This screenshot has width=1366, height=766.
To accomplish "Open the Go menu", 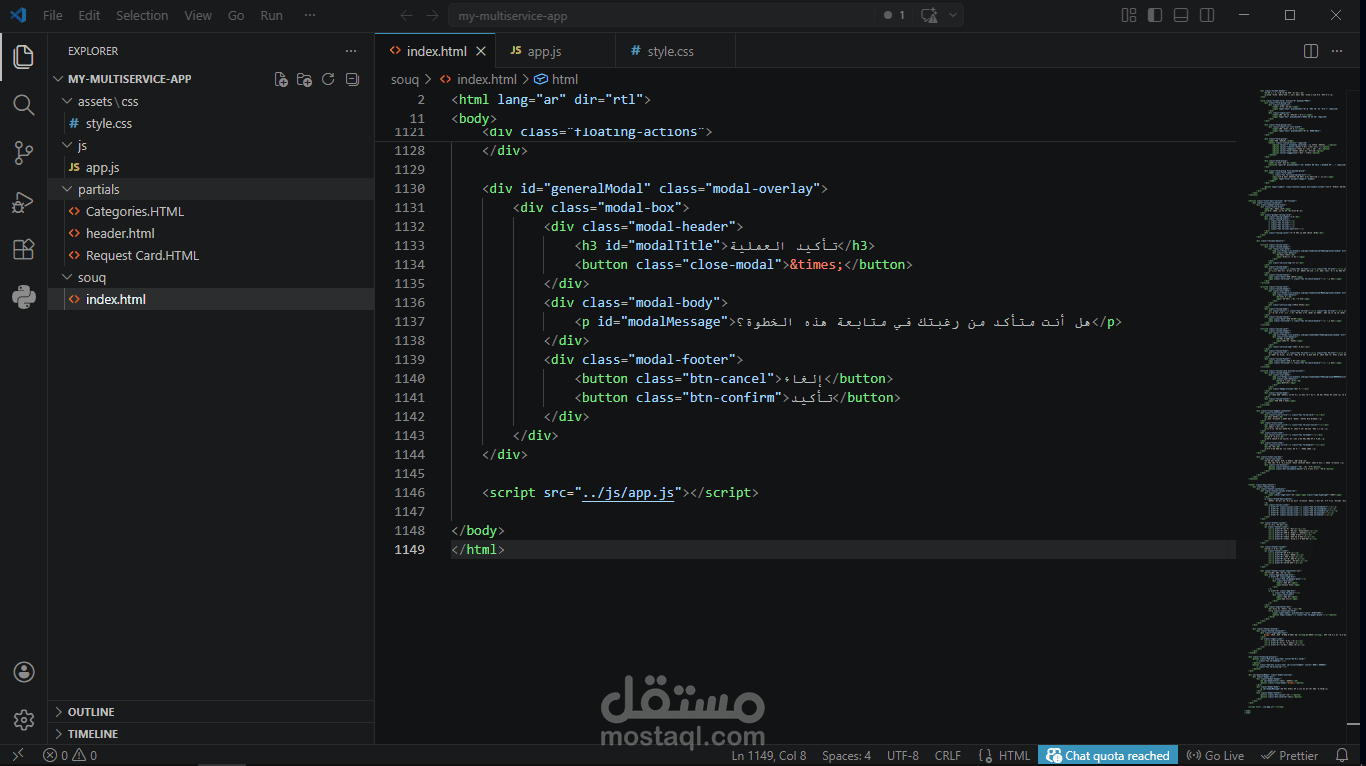I will (236, 15).
